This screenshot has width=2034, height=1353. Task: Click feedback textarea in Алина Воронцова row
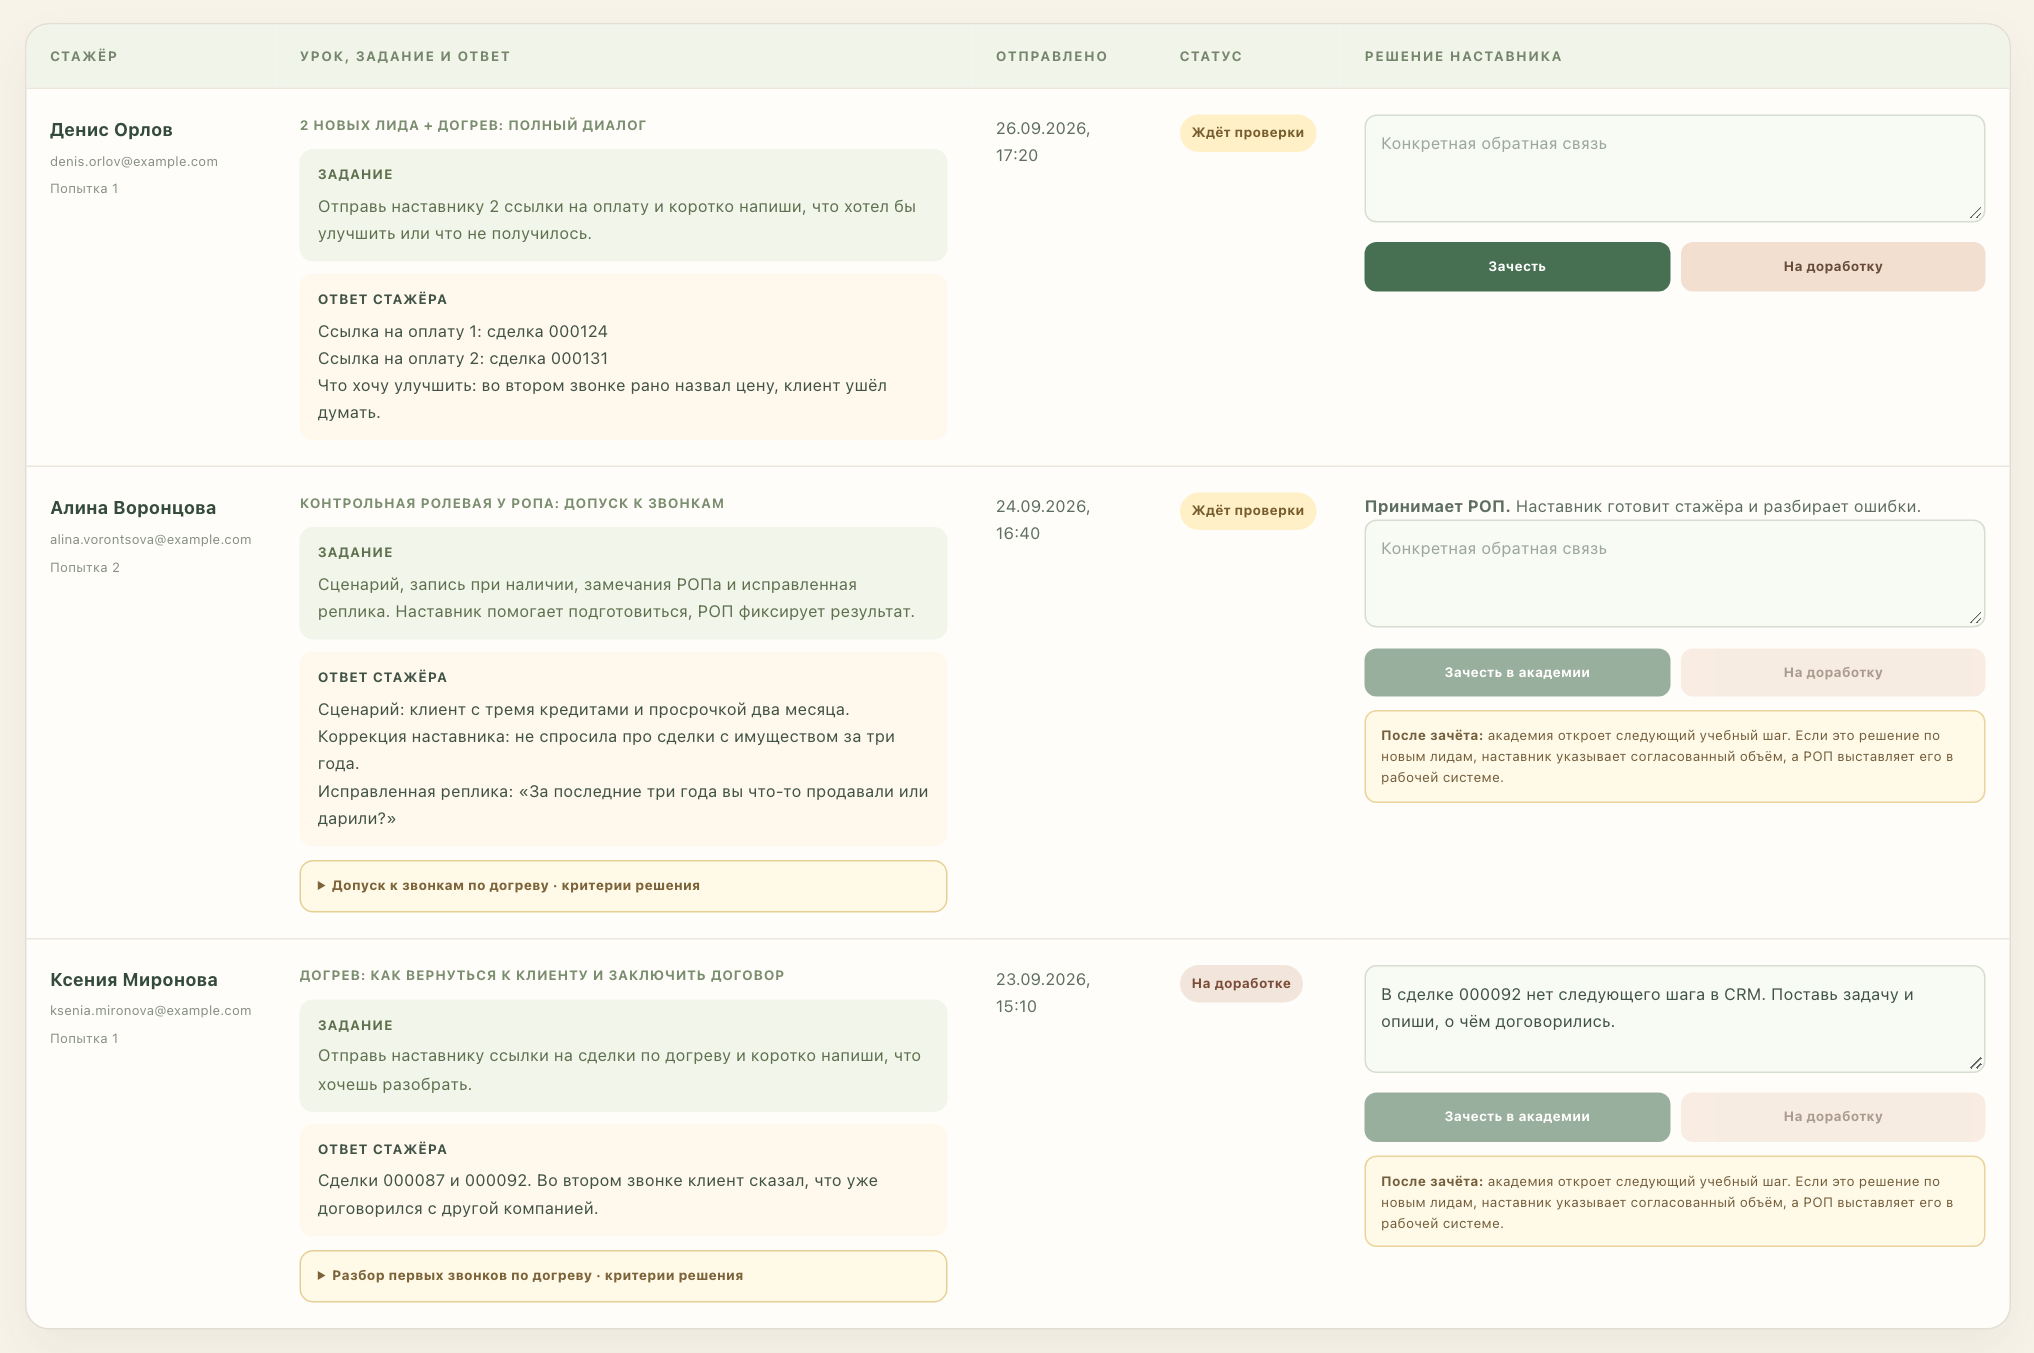click(x=1674, y=573)
